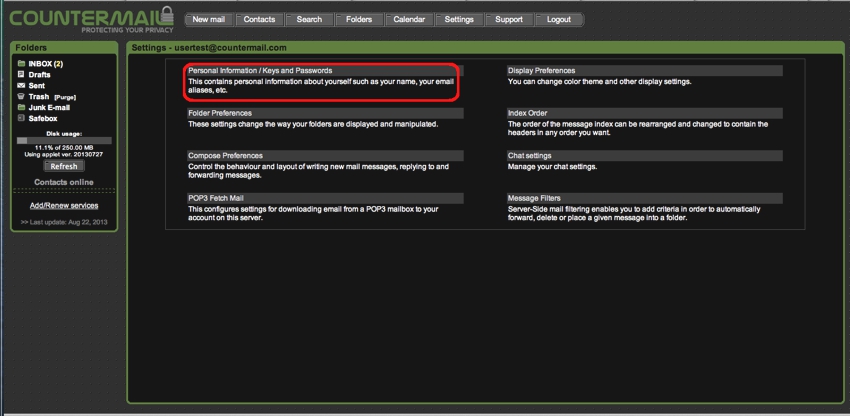The image size is (850, 416).
Task: Open Contacts from top navigation
Action: 259,20
